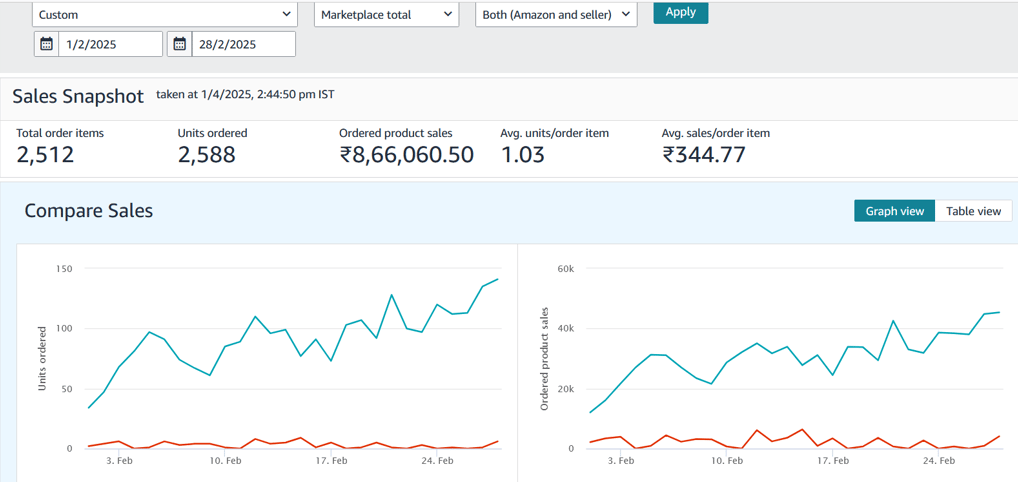Screen dimensions: 1018x482
Task: Open the end date calendar icon
Action: [x=180, y=44]
